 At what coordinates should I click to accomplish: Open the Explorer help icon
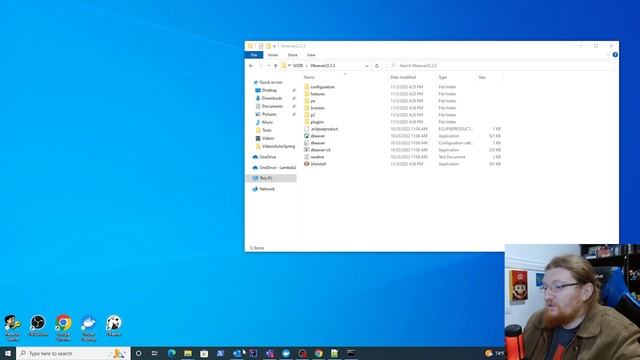(615, 55)
